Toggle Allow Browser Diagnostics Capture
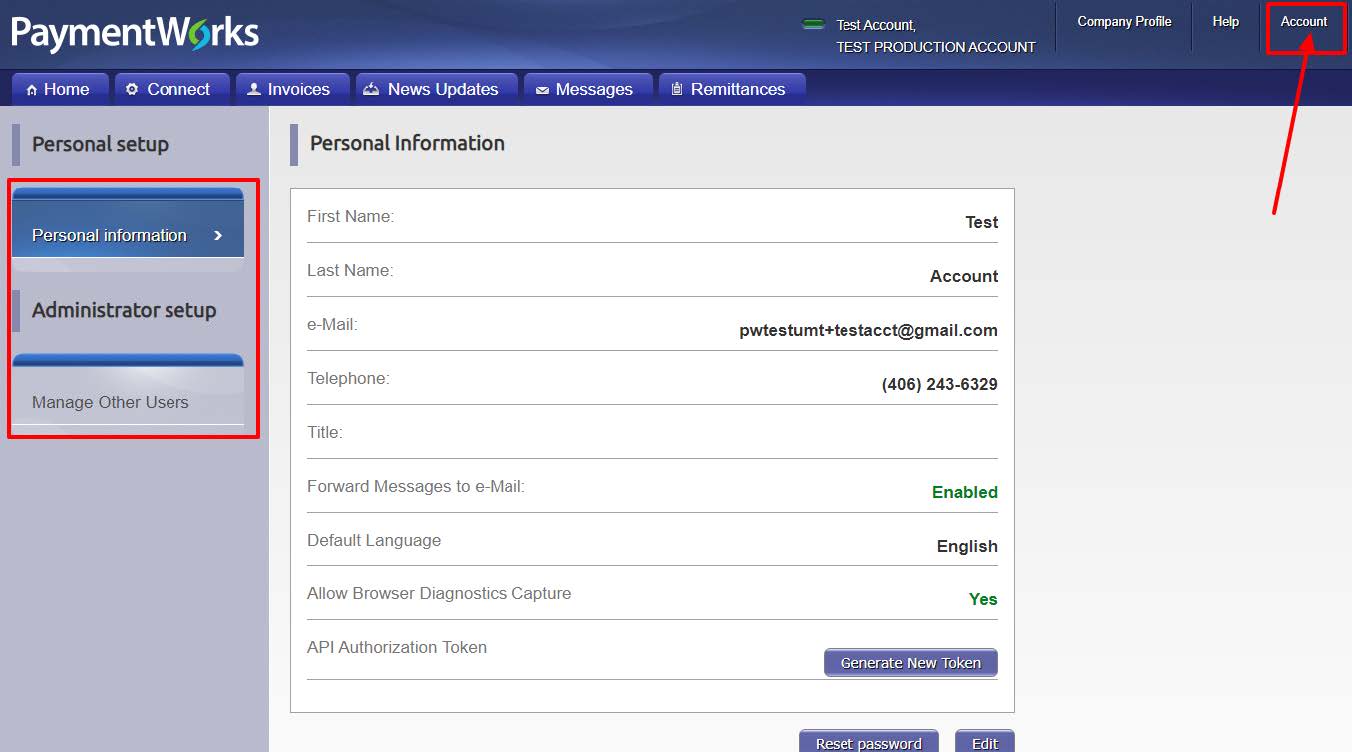This screenshot has width=1352, height=752. (x=982, y=599)
